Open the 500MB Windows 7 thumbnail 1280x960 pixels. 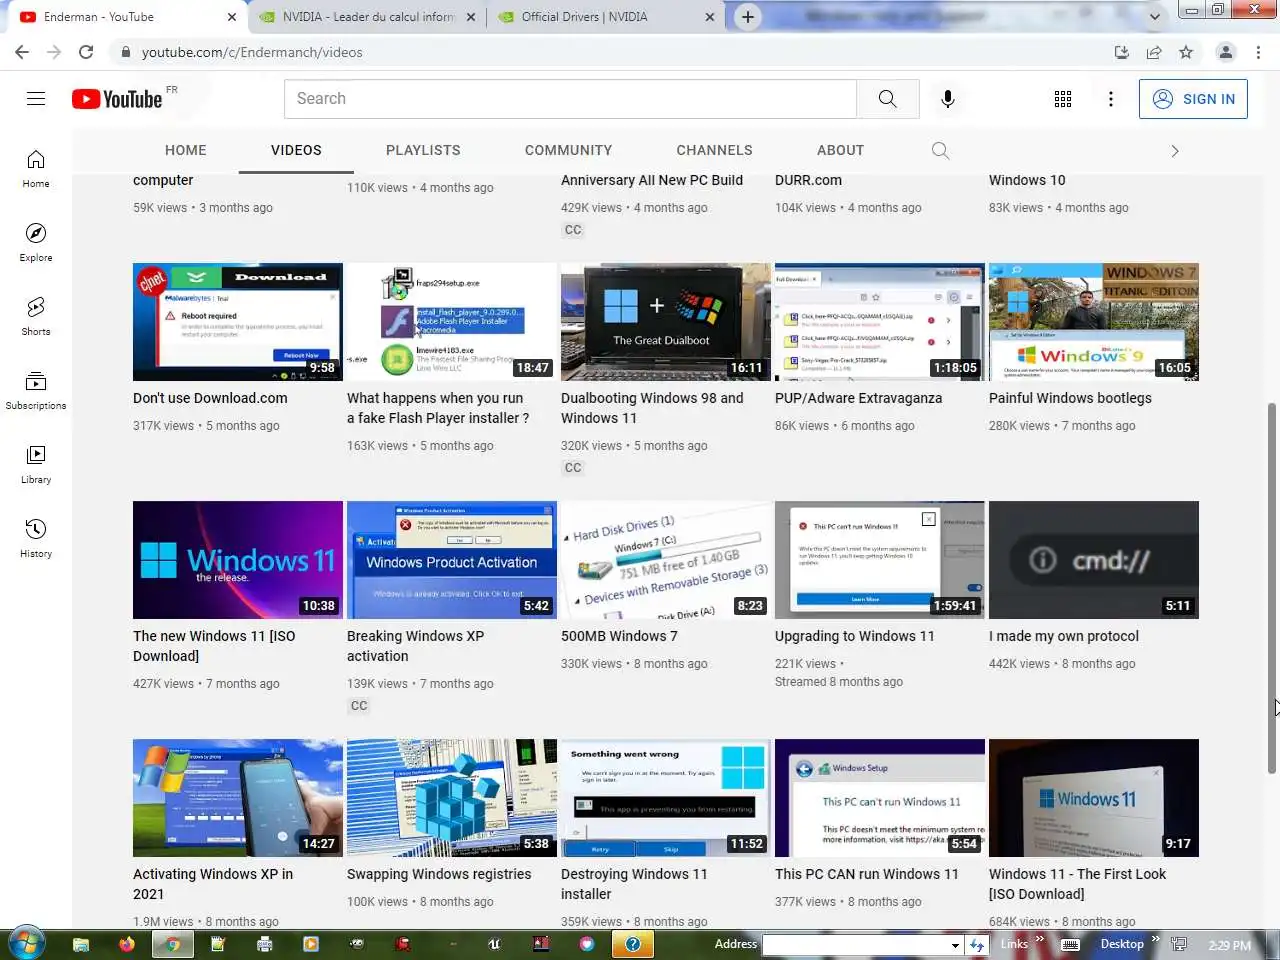(666, 560)
